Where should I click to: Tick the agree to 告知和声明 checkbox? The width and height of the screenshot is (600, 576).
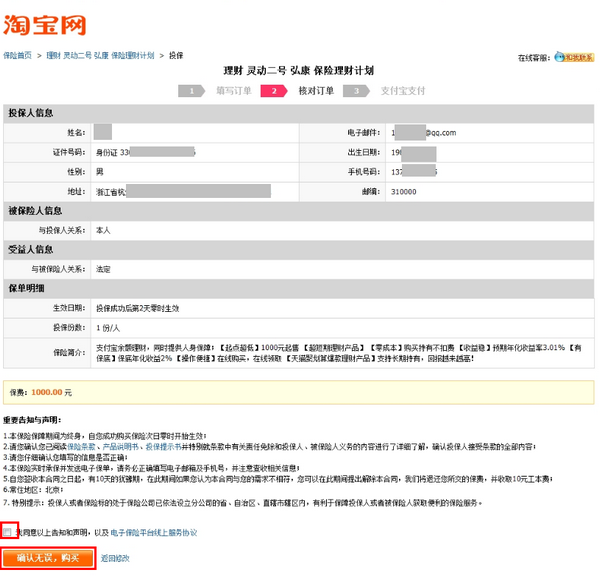tap(9, 532)
